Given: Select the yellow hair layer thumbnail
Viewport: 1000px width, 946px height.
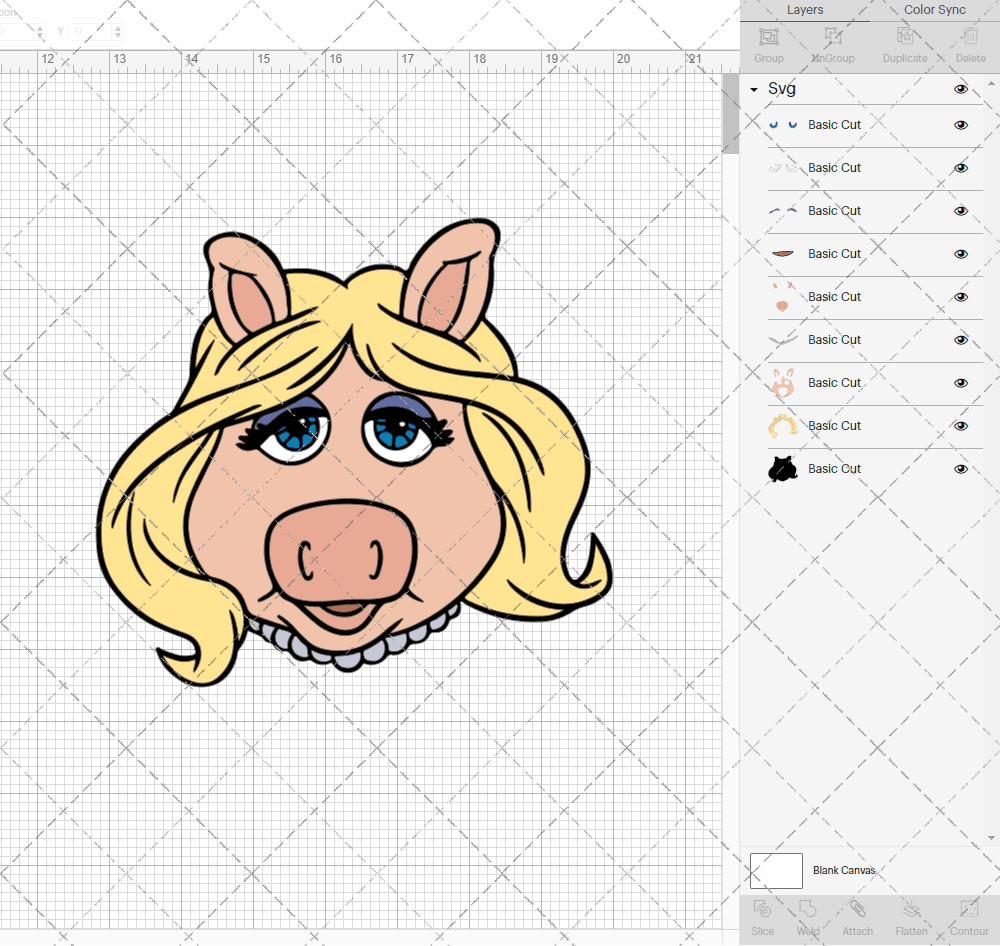Looking at the screenshot, I should (x=783, y=425).
